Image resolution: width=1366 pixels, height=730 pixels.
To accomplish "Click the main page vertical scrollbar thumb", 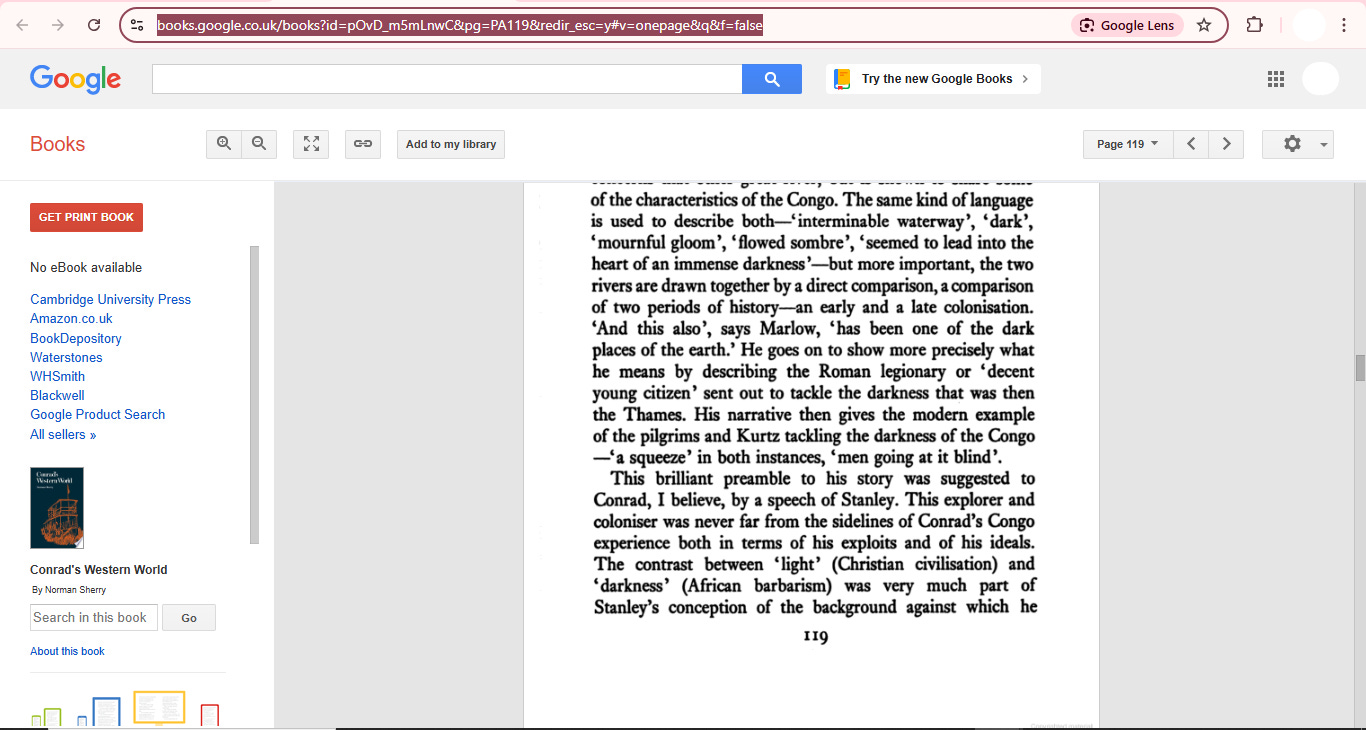I will tap(1360, 367).
